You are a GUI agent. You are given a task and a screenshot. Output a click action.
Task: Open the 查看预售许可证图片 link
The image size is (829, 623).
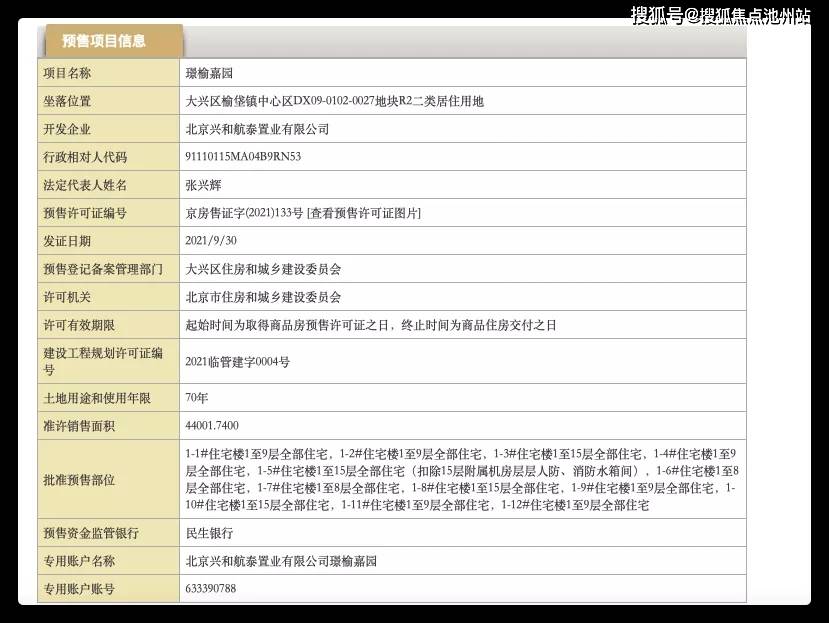click(x=364, y=213)
